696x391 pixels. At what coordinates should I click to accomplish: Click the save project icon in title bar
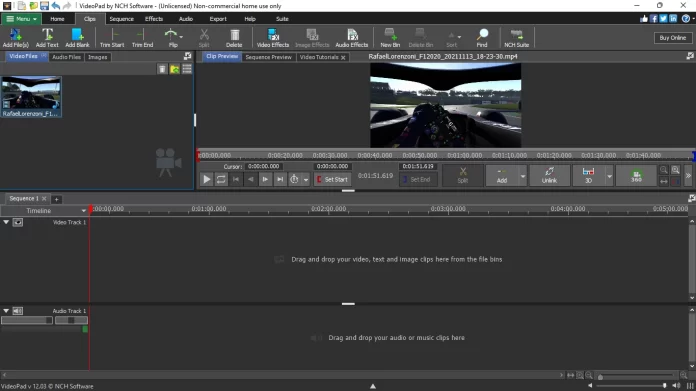pos(44,6)
